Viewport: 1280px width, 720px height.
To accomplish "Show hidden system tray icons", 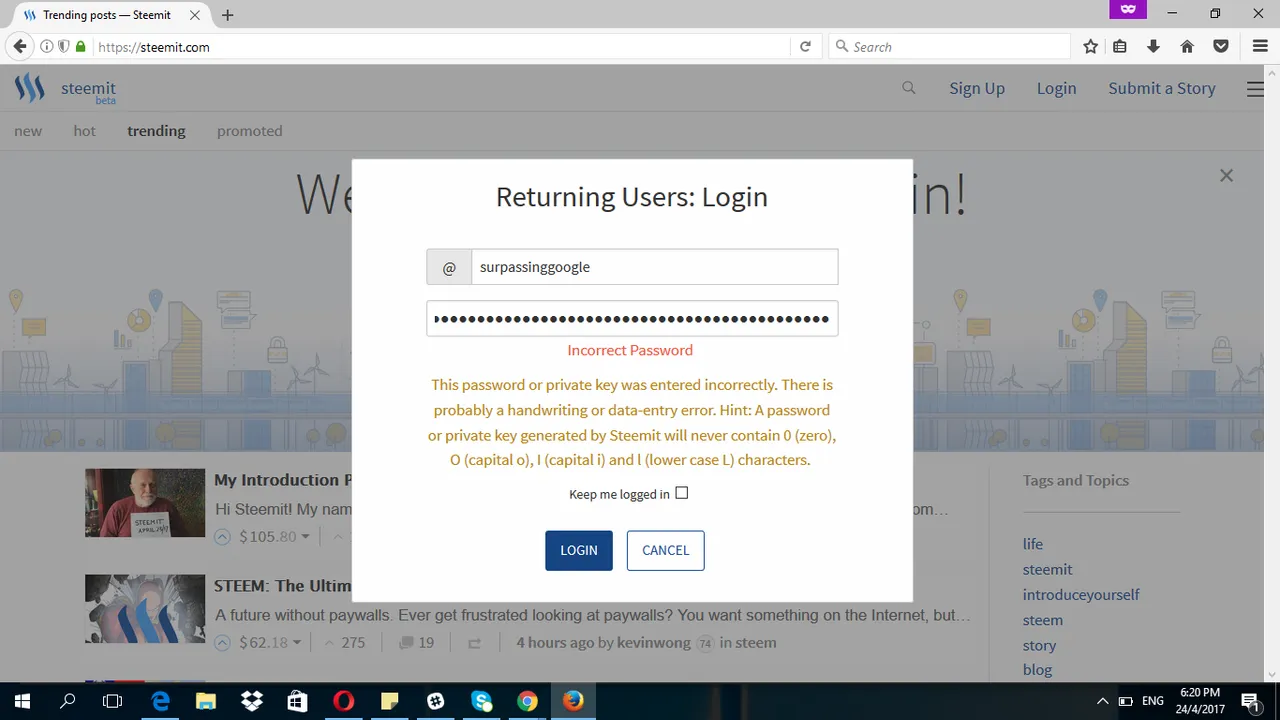I will [1102, 701].
